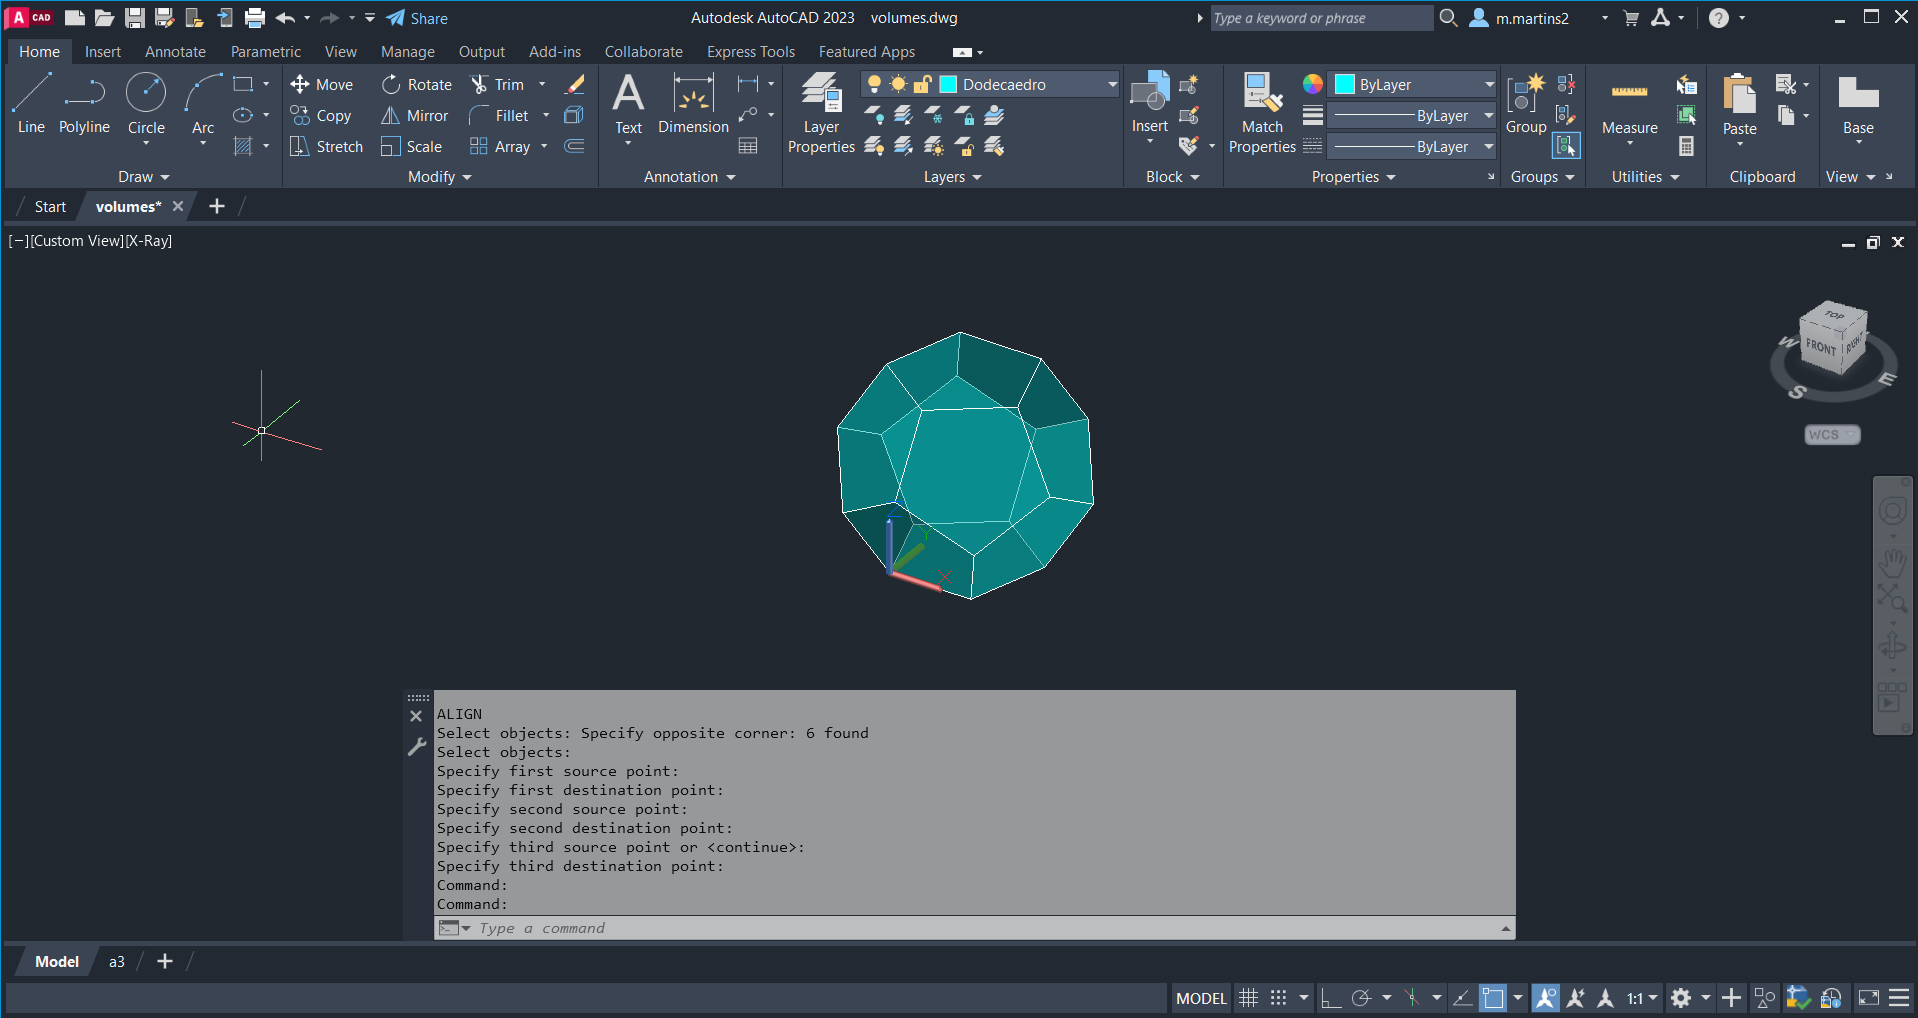Viewport: 1918px width, 1018px height.
Task: Select the Circle tool
Action: (x=146, y=103)
